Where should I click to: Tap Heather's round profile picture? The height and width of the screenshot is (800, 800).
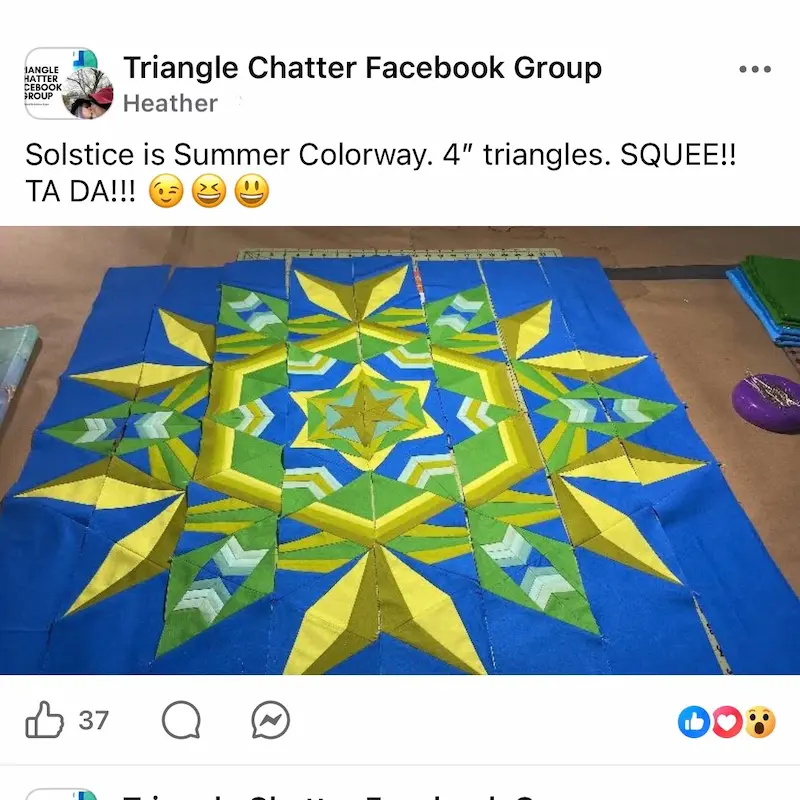click(x=88, y=93)
